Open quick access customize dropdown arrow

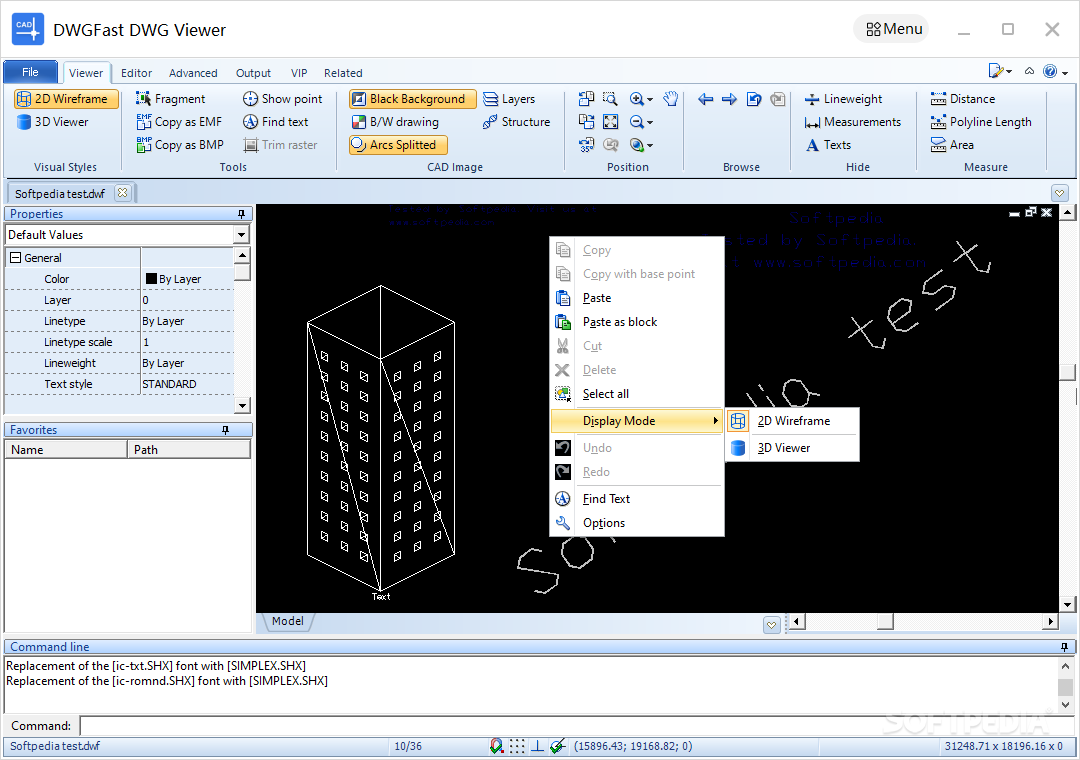click(1009, 72)
